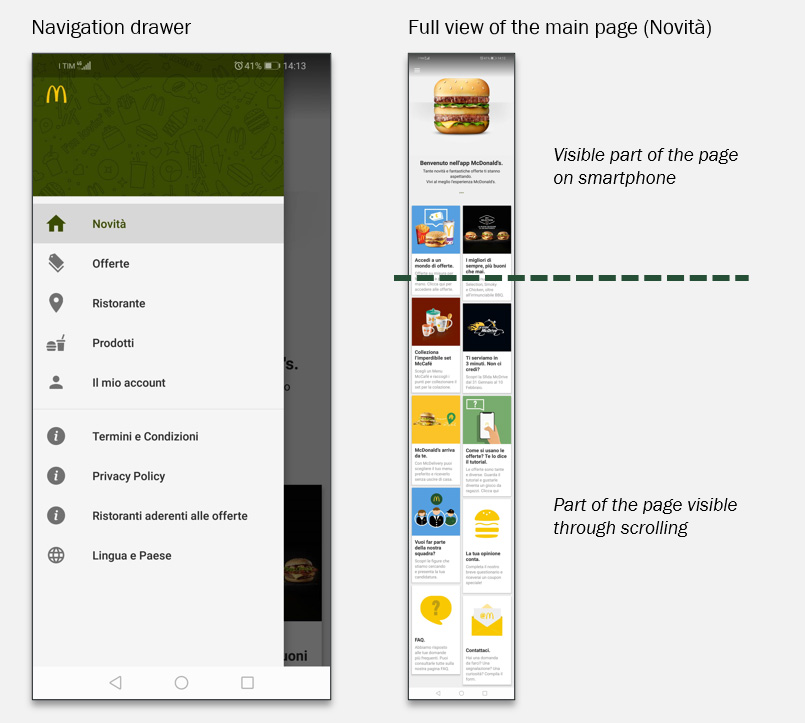This screenshot has height=723, width=805.
Task: Open Ristoranti aderenti alle offerte
Action: pyautogui.click(x=169, y=515)
